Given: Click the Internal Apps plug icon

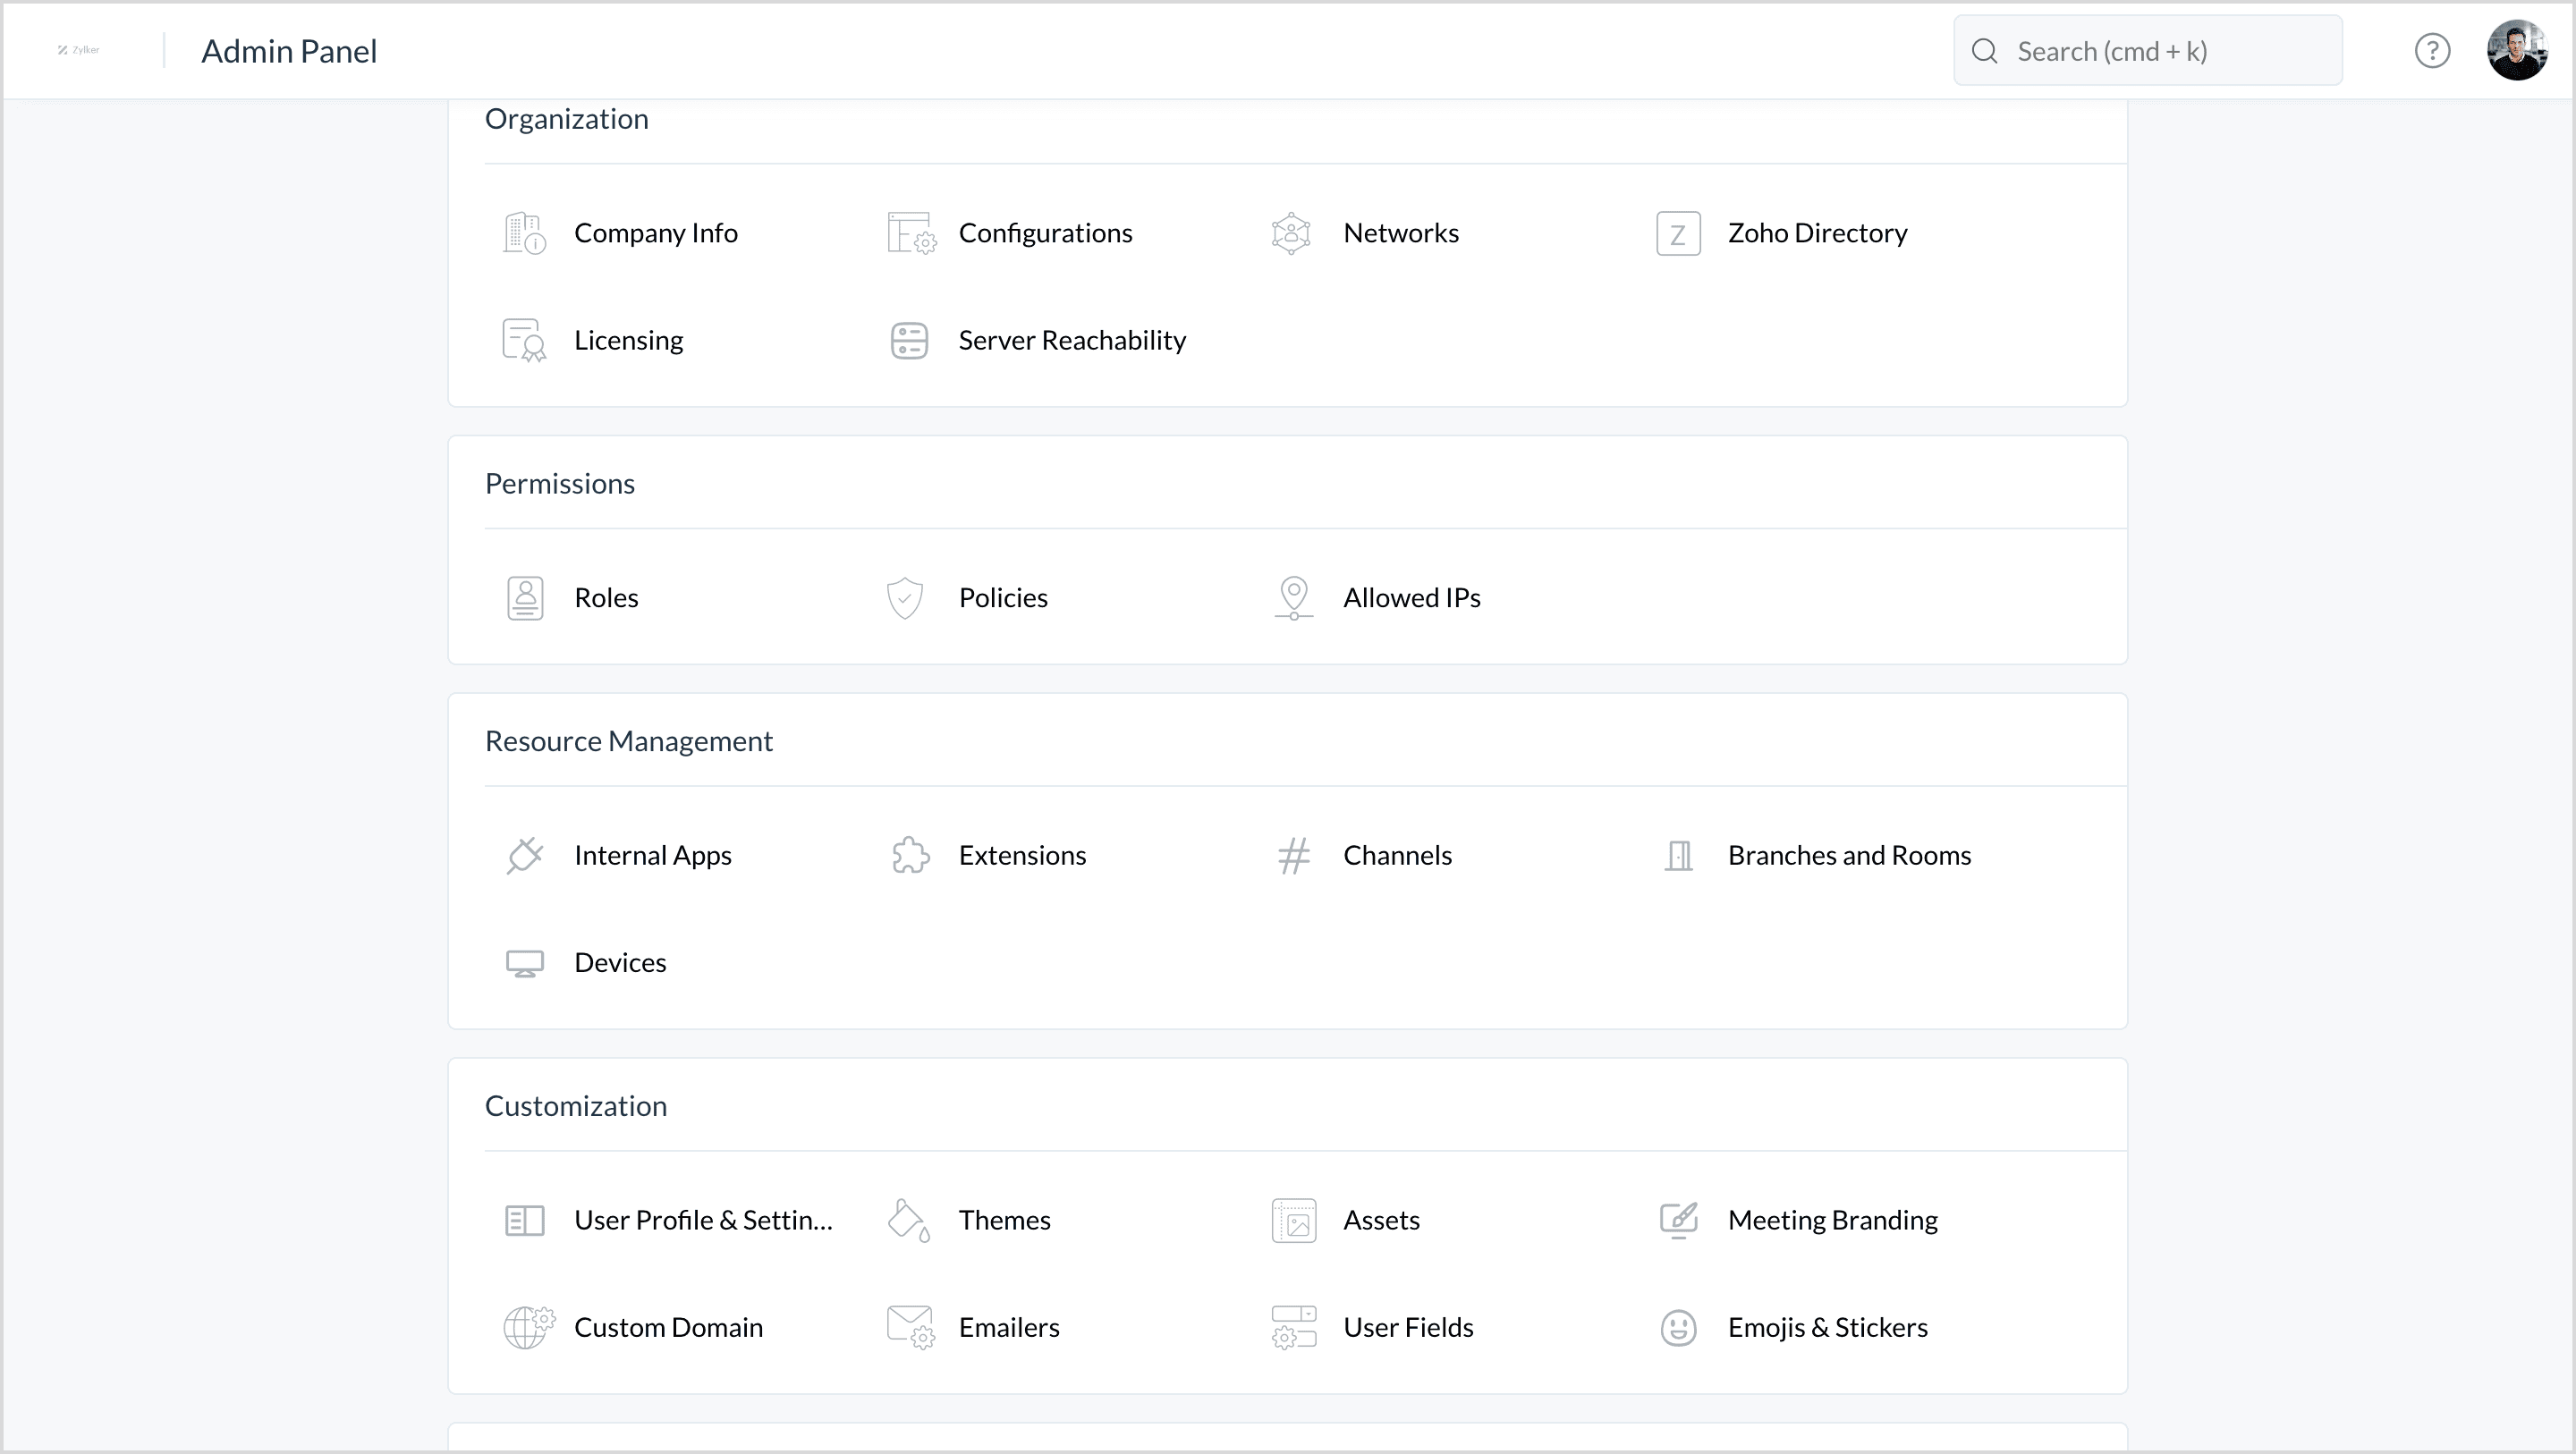Looking at the screenshot, I should (524, 856).
